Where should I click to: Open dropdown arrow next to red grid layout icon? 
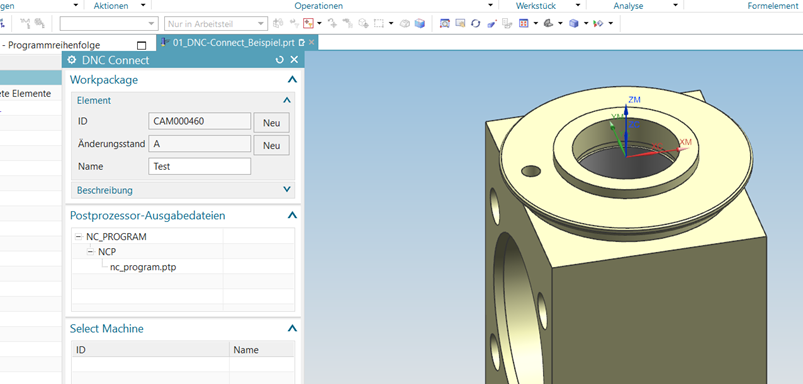pyautogui.click(x=536, y=23)
